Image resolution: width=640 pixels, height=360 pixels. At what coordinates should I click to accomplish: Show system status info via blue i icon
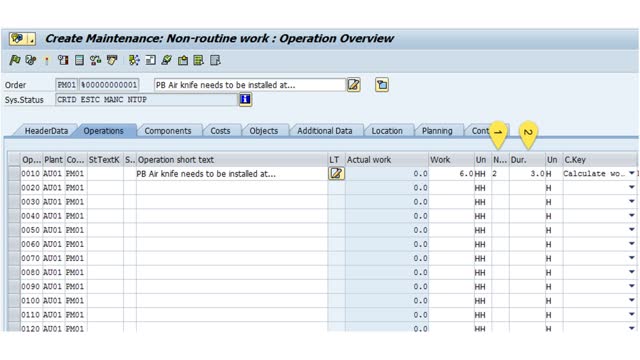click(245, 99)
